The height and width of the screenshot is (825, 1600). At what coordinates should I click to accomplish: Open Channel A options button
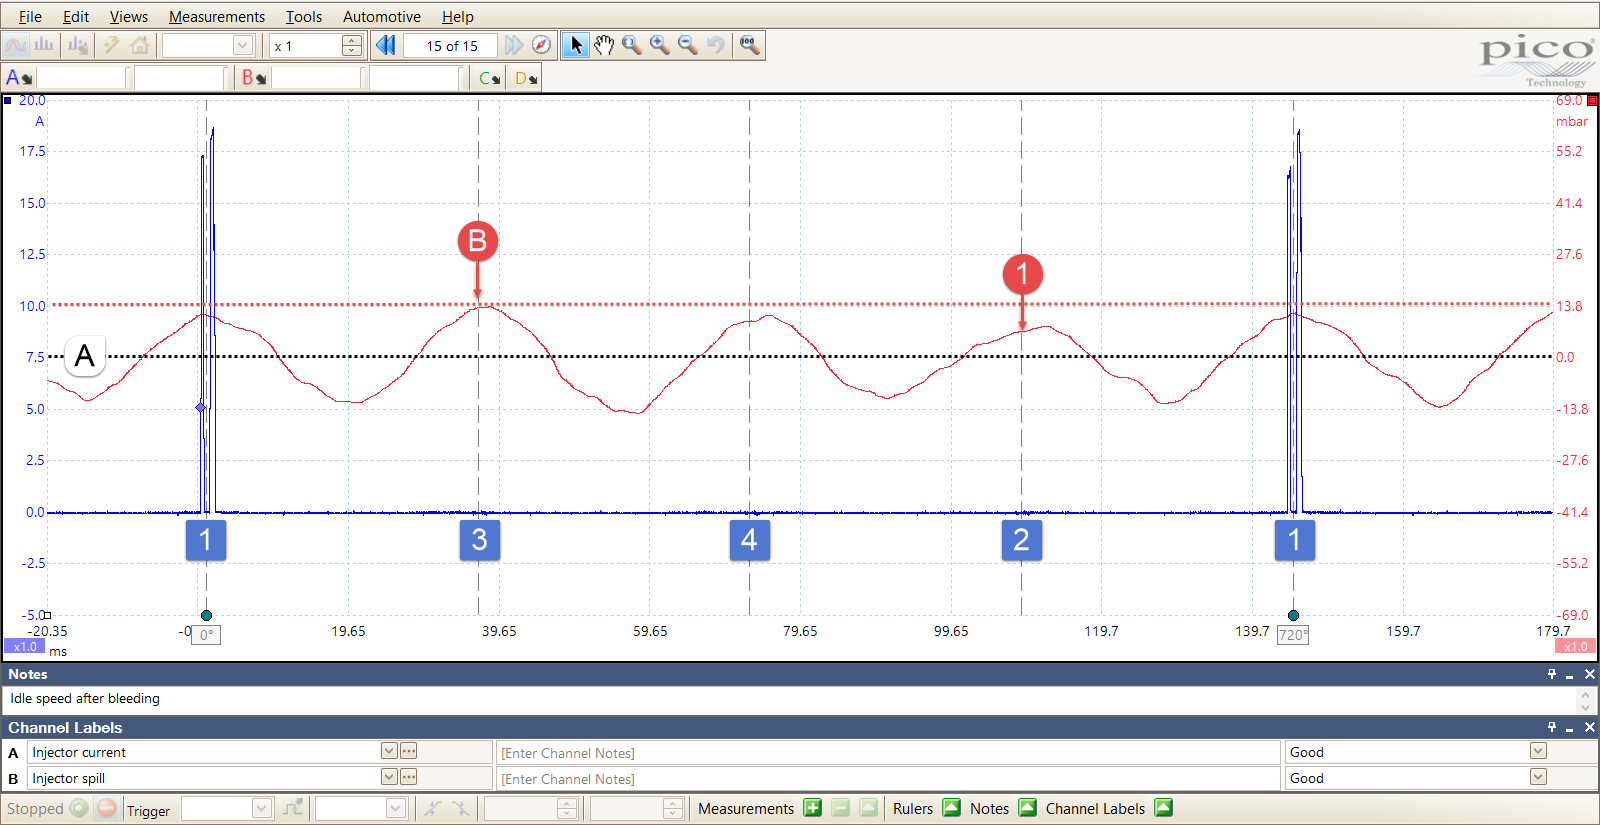pos(19,78)
